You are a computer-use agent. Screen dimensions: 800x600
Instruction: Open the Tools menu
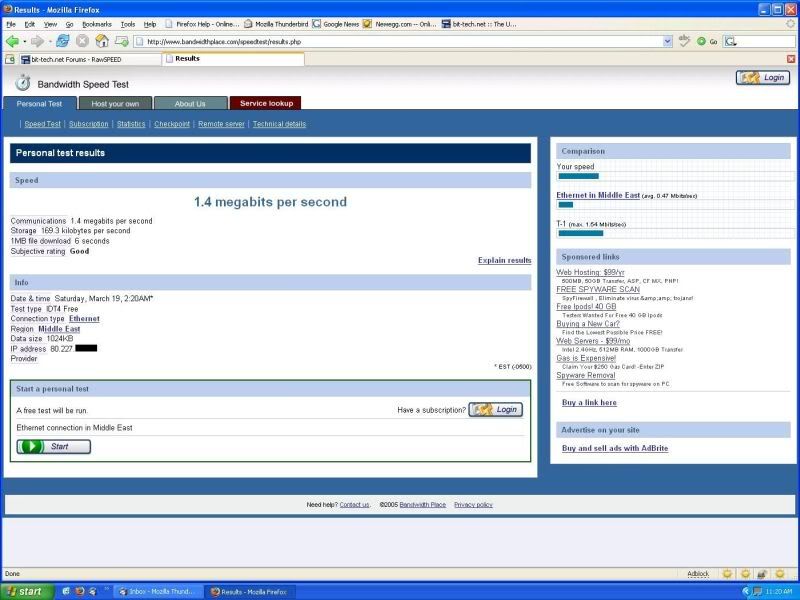click(x=128, y=24)
